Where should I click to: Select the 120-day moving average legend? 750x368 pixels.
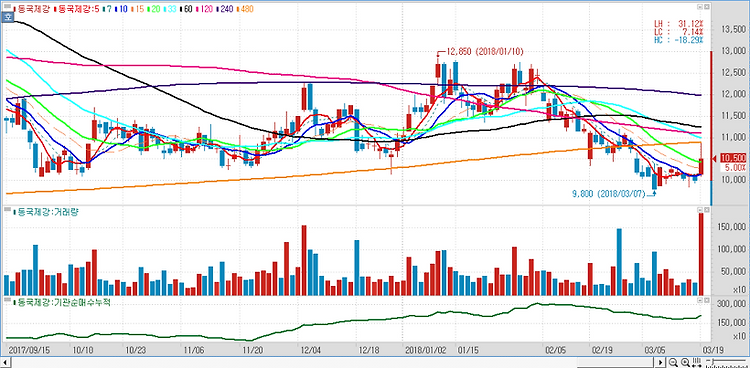[x=204, y=9]
